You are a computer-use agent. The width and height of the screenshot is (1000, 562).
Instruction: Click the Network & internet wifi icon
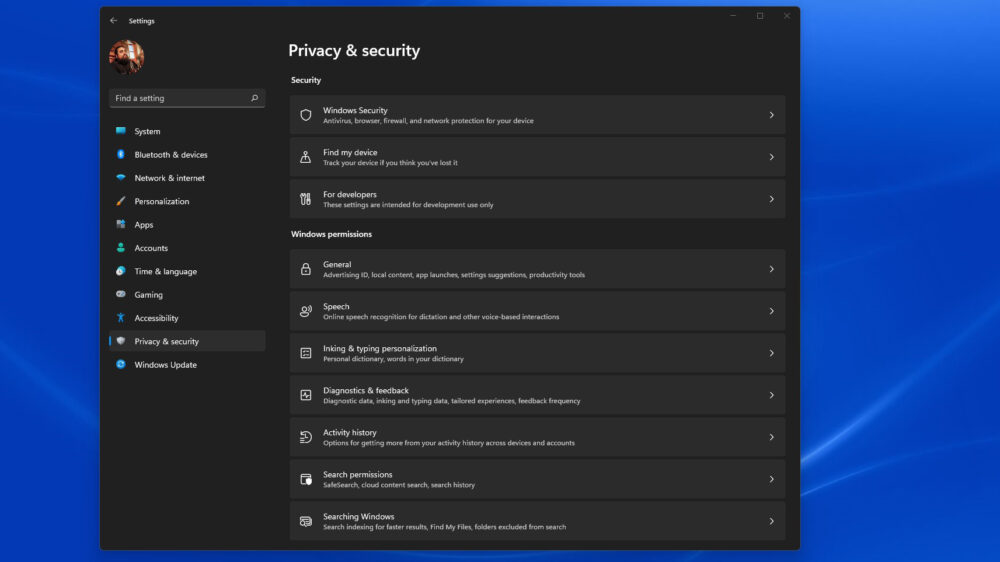tap(121, 177)
